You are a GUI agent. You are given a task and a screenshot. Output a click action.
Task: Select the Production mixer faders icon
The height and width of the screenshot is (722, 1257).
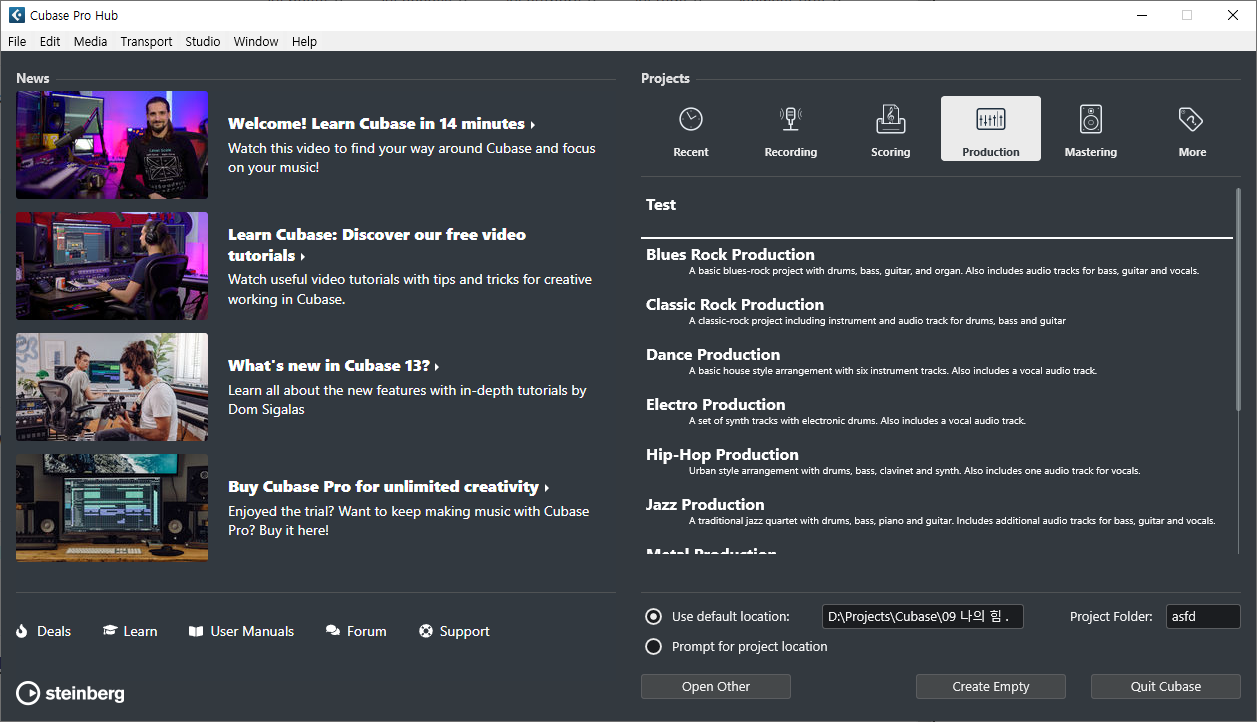[x=991, y=119]
